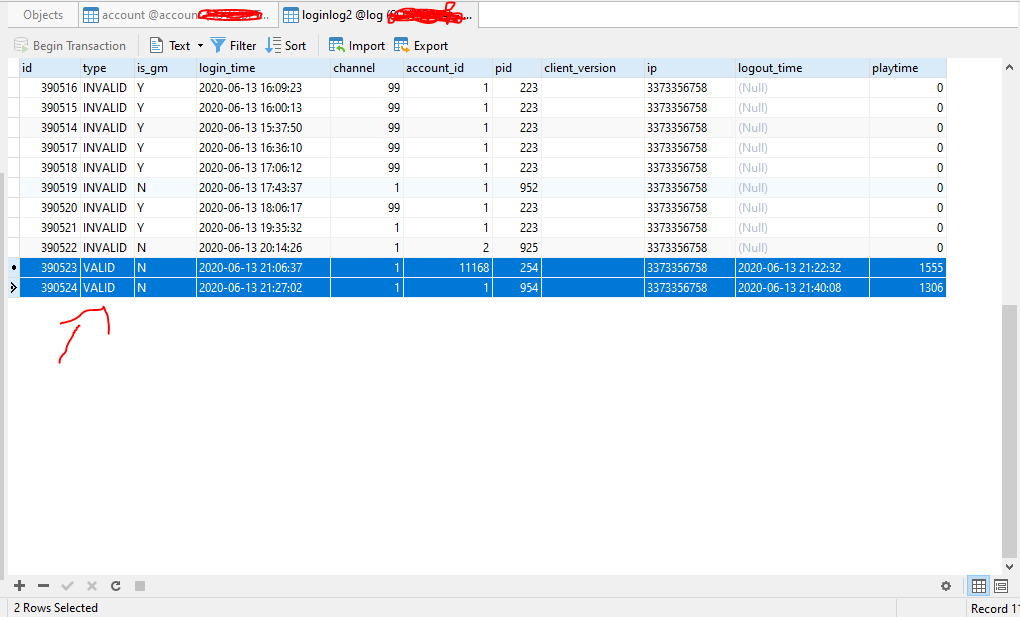The image size is (1020, 617).
Task: Open the grid settings gear icon
Action: 946,586
